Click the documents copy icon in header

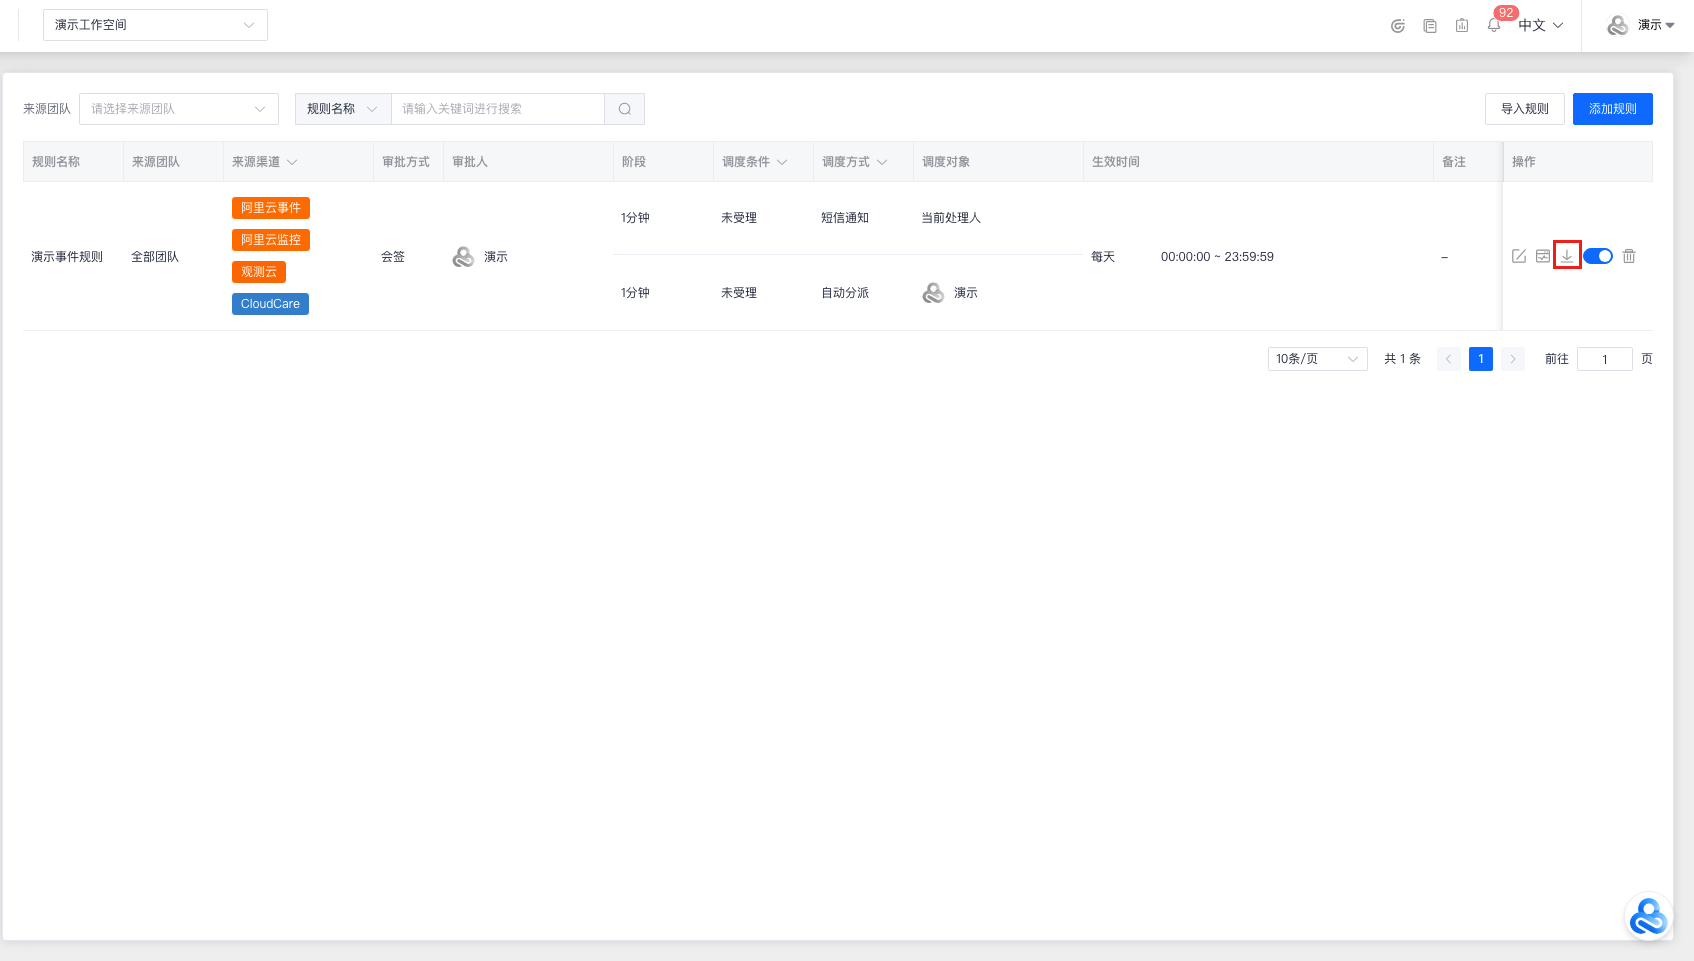(x=1430, y=26)
